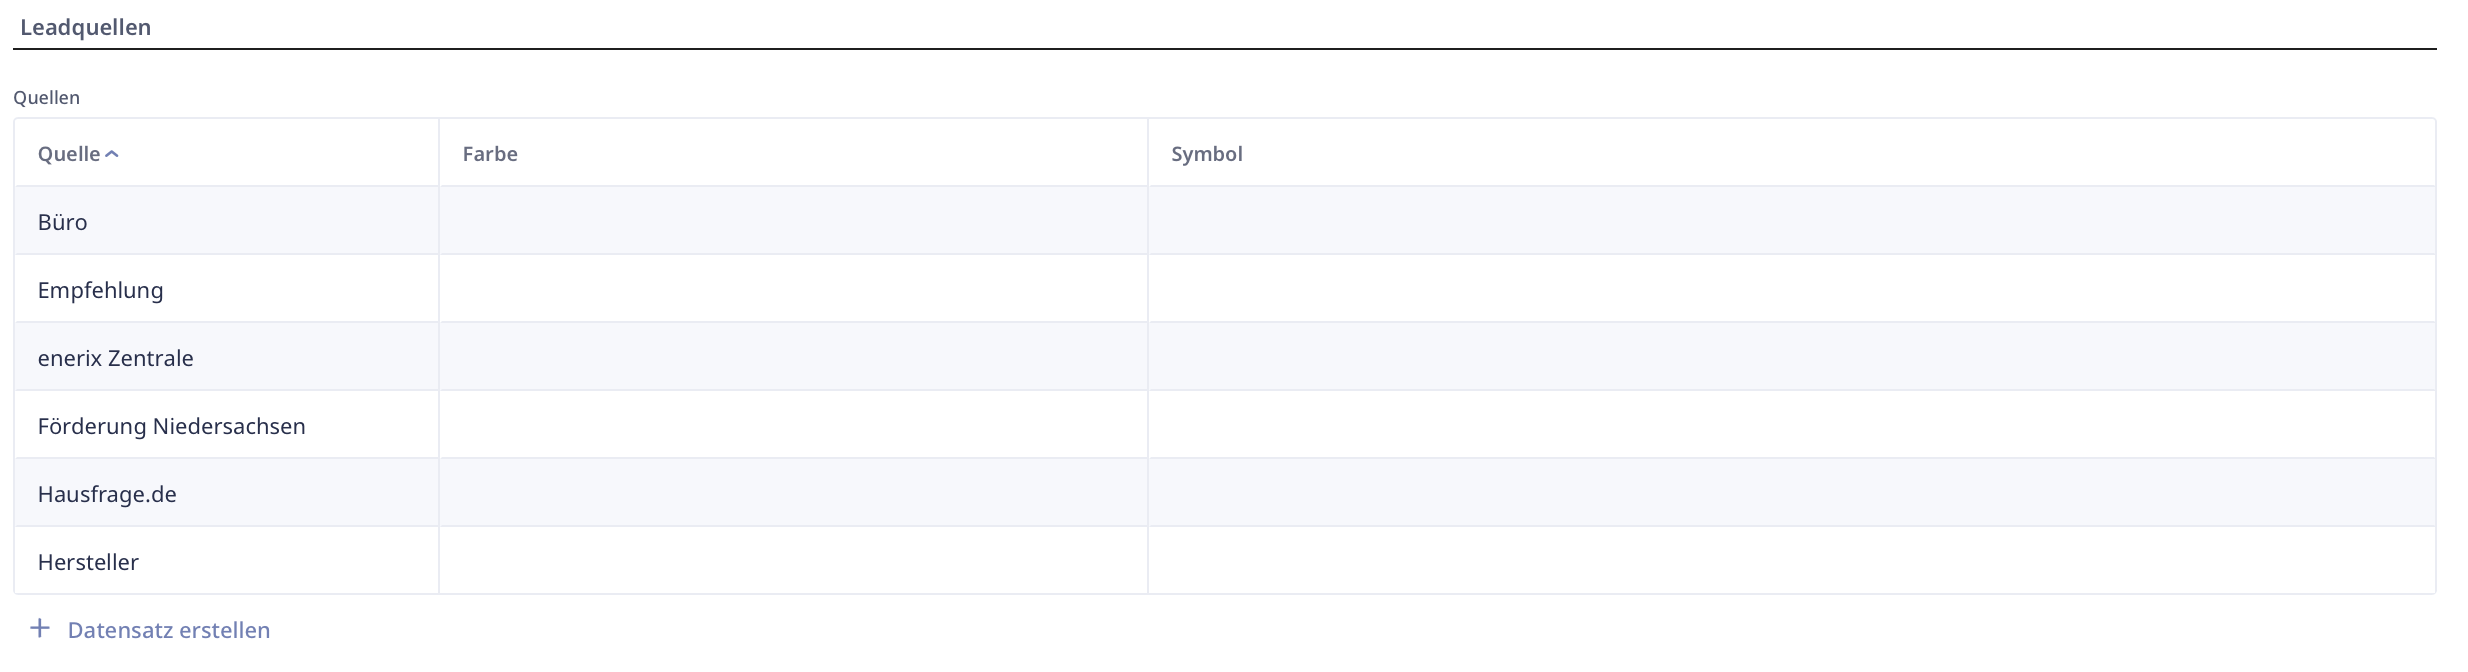Click the Farbe cell for Büro
This screenshot has height=672, width=2468.
point(792,222)
